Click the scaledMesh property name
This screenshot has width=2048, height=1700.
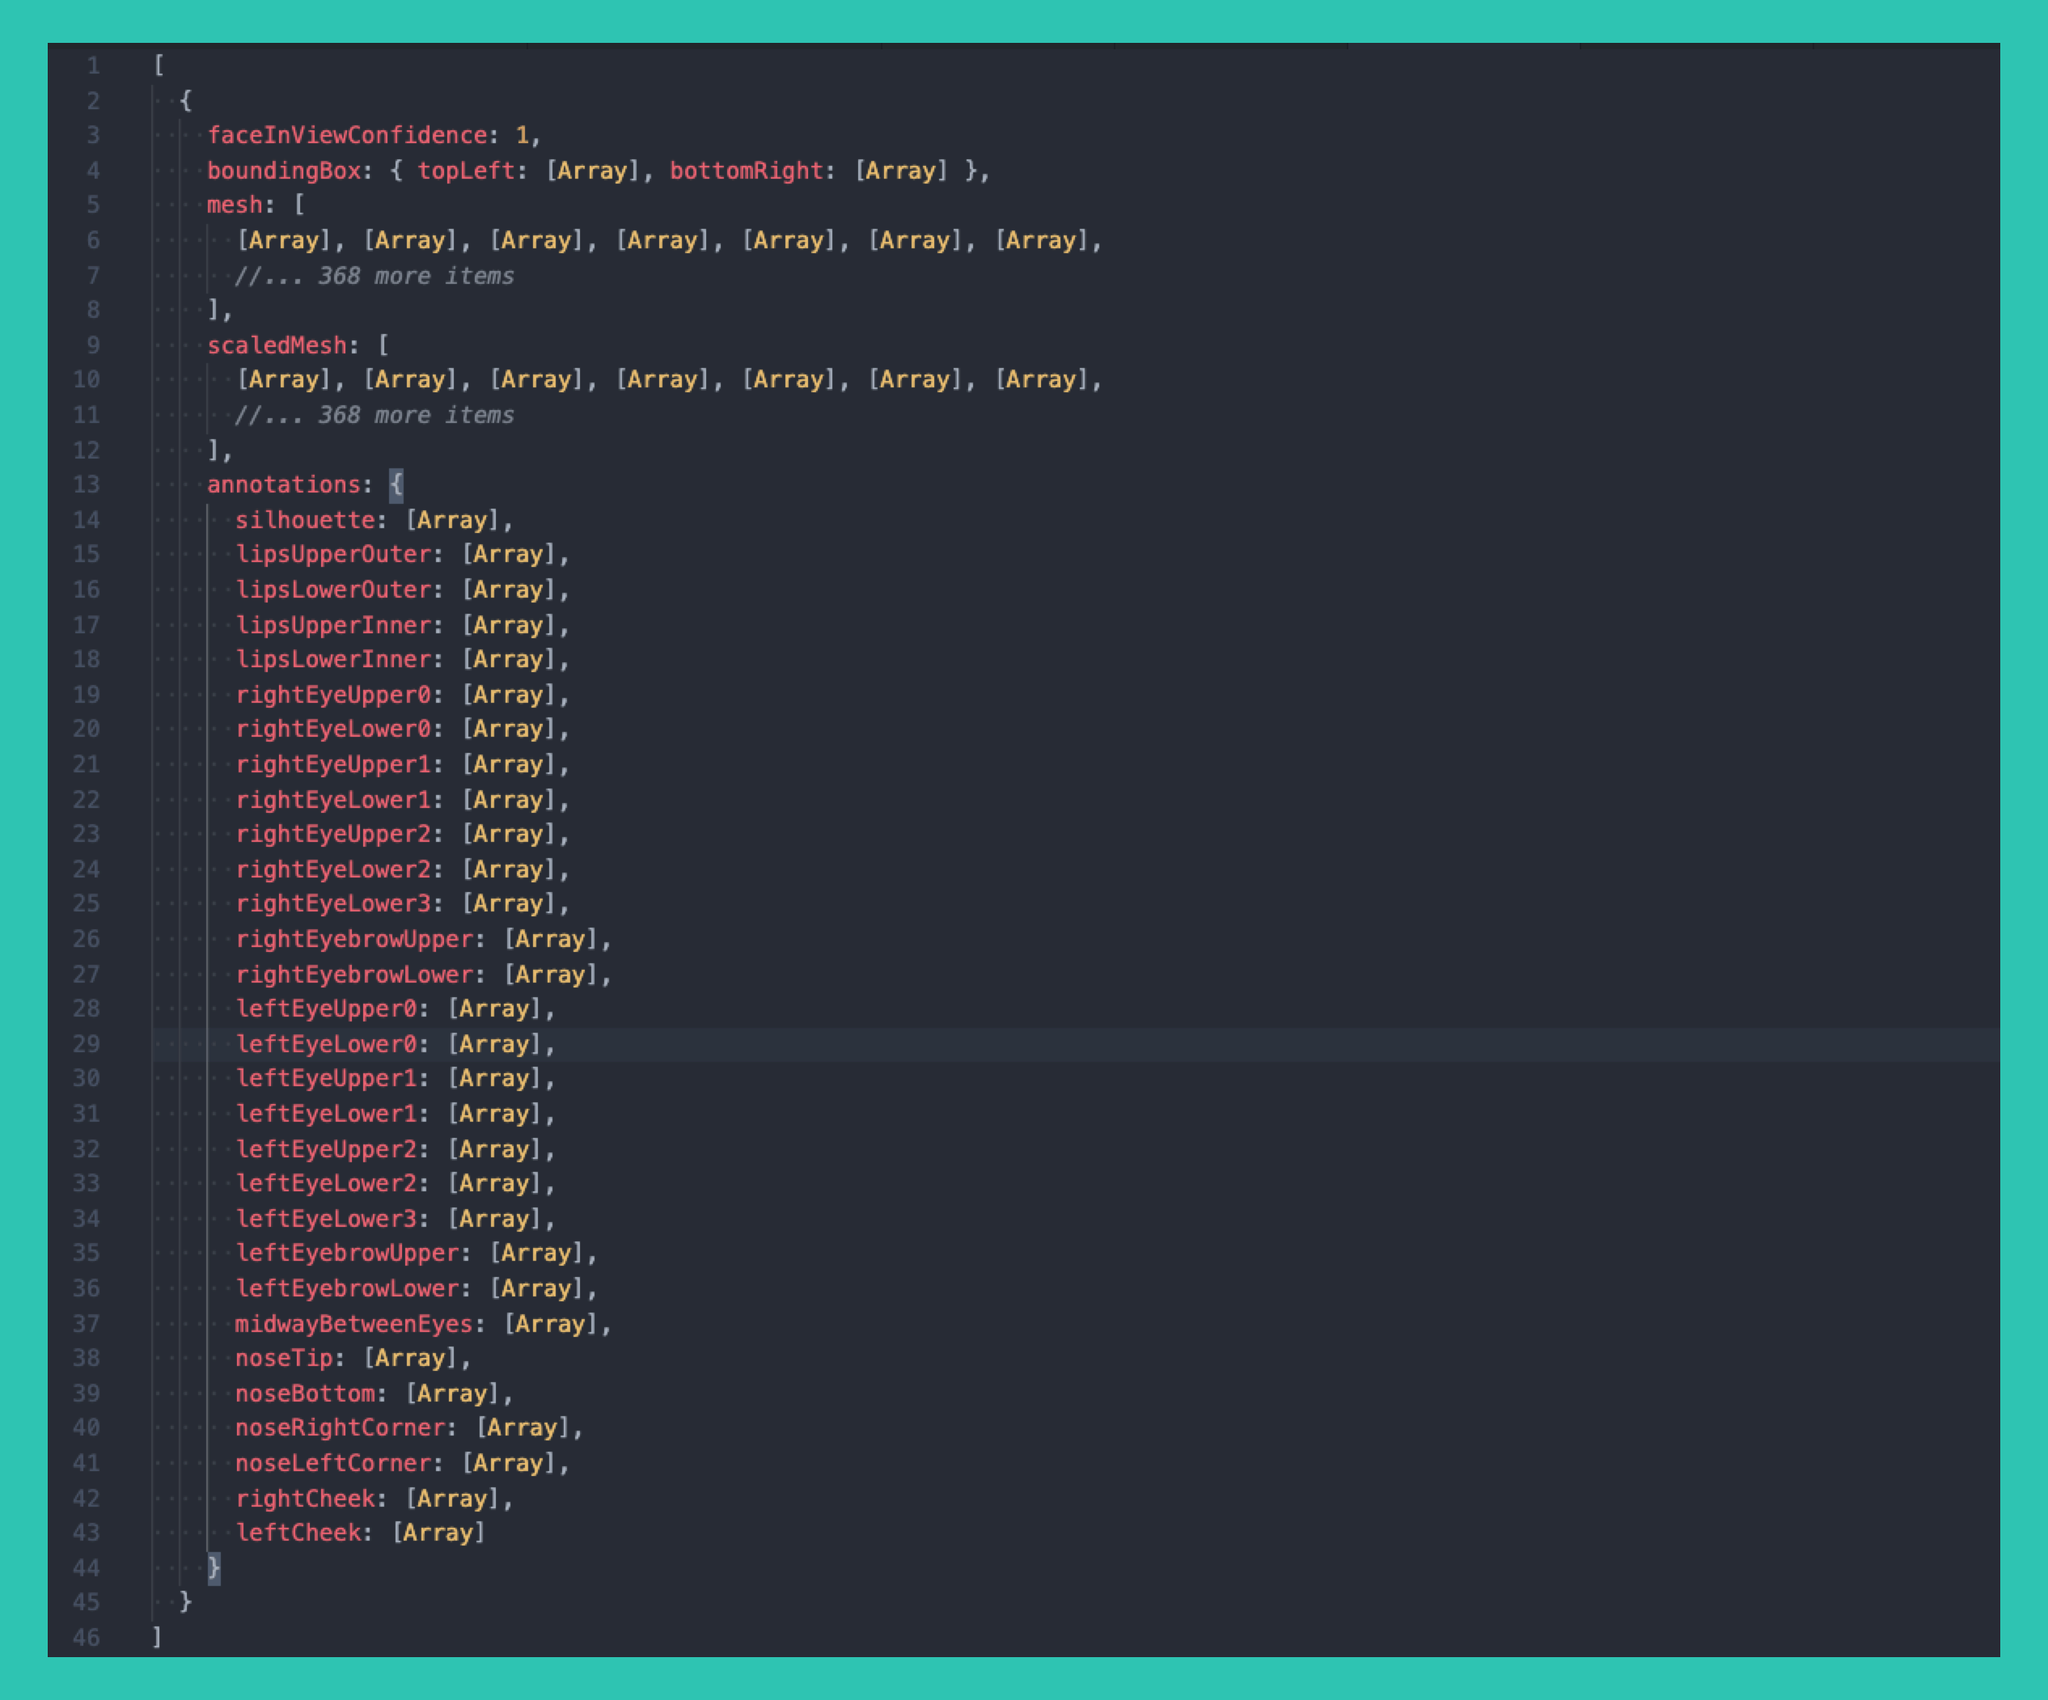(276, 345)
